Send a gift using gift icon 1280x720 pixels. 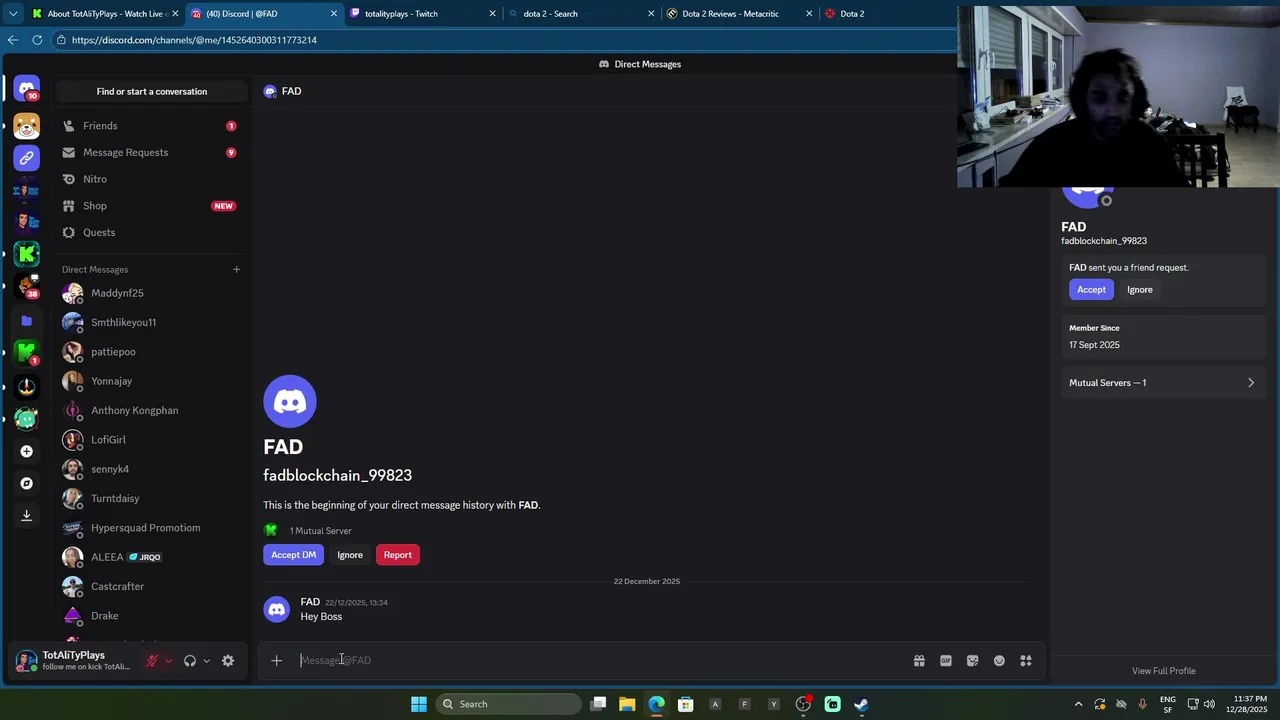pyautogui.click(x=919, y=661)
